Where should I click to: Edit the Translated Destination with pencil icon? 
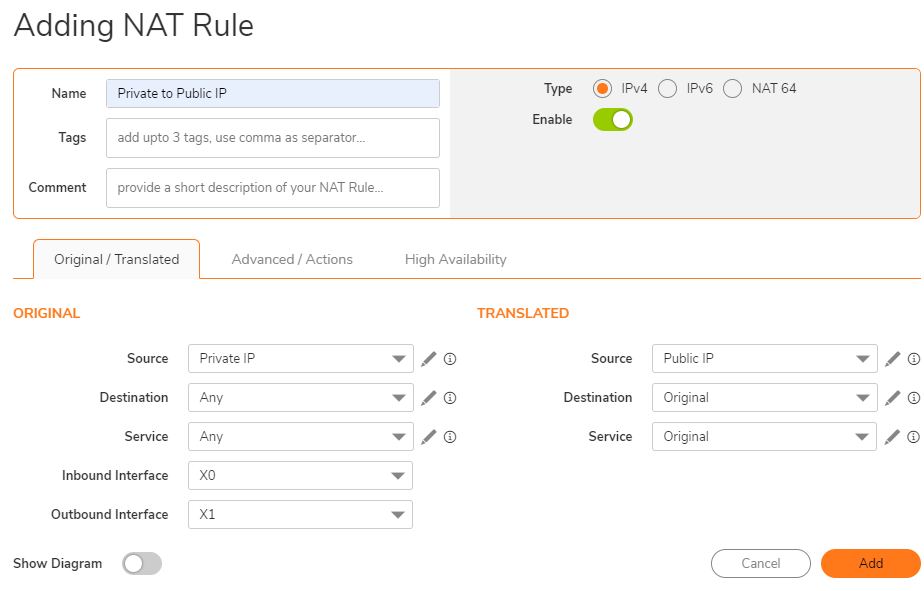(x=893, y=398)
